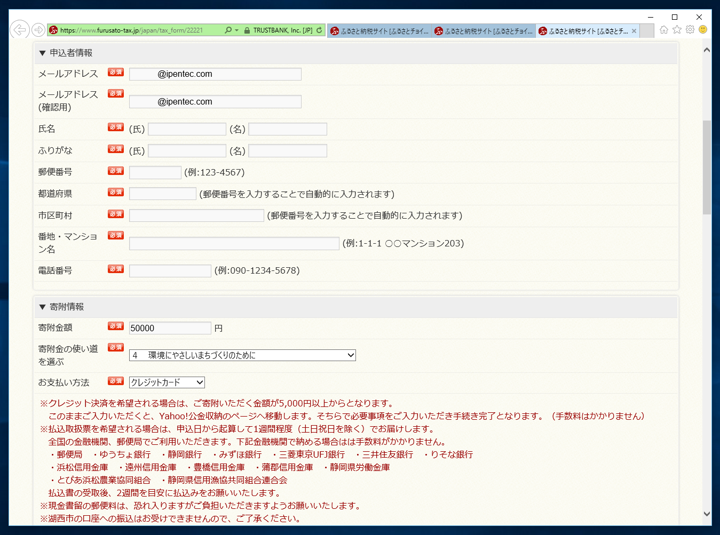Click the 必須 badge next to 電話番号
Viewport: 720px width, 535px height.
tap(116, 269)
